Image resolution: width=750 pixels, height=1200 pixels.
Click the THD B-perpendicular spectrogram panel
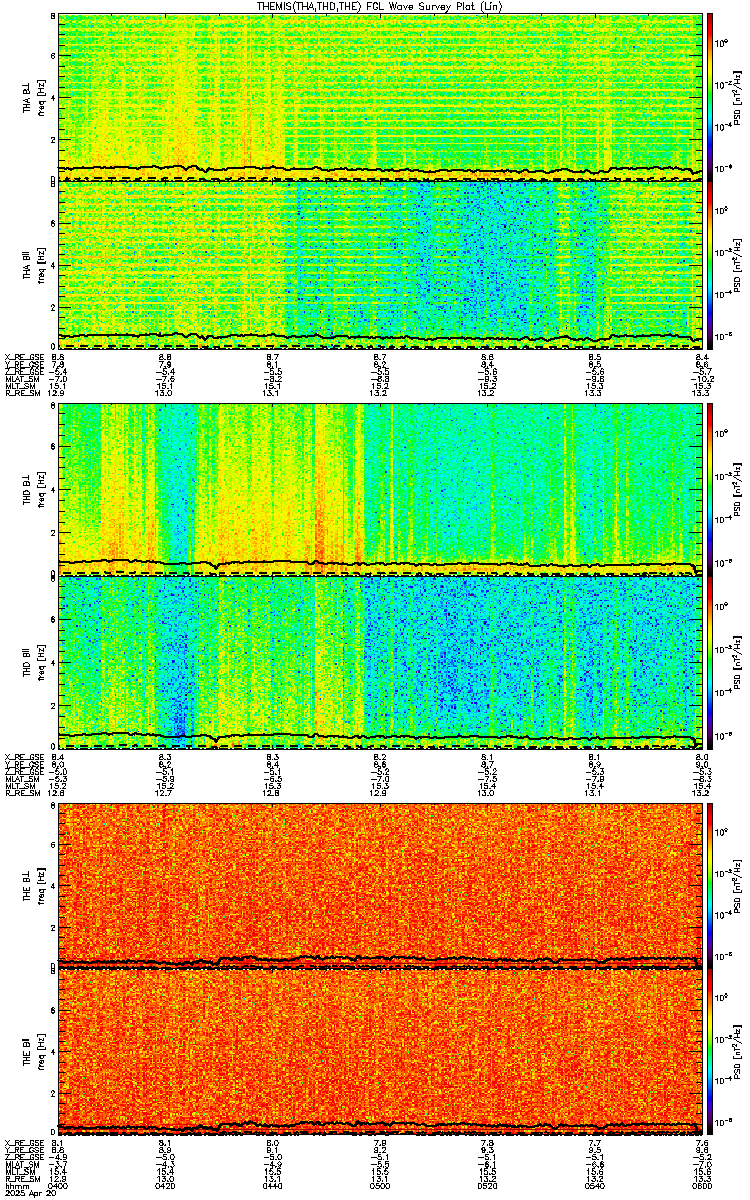379,487
